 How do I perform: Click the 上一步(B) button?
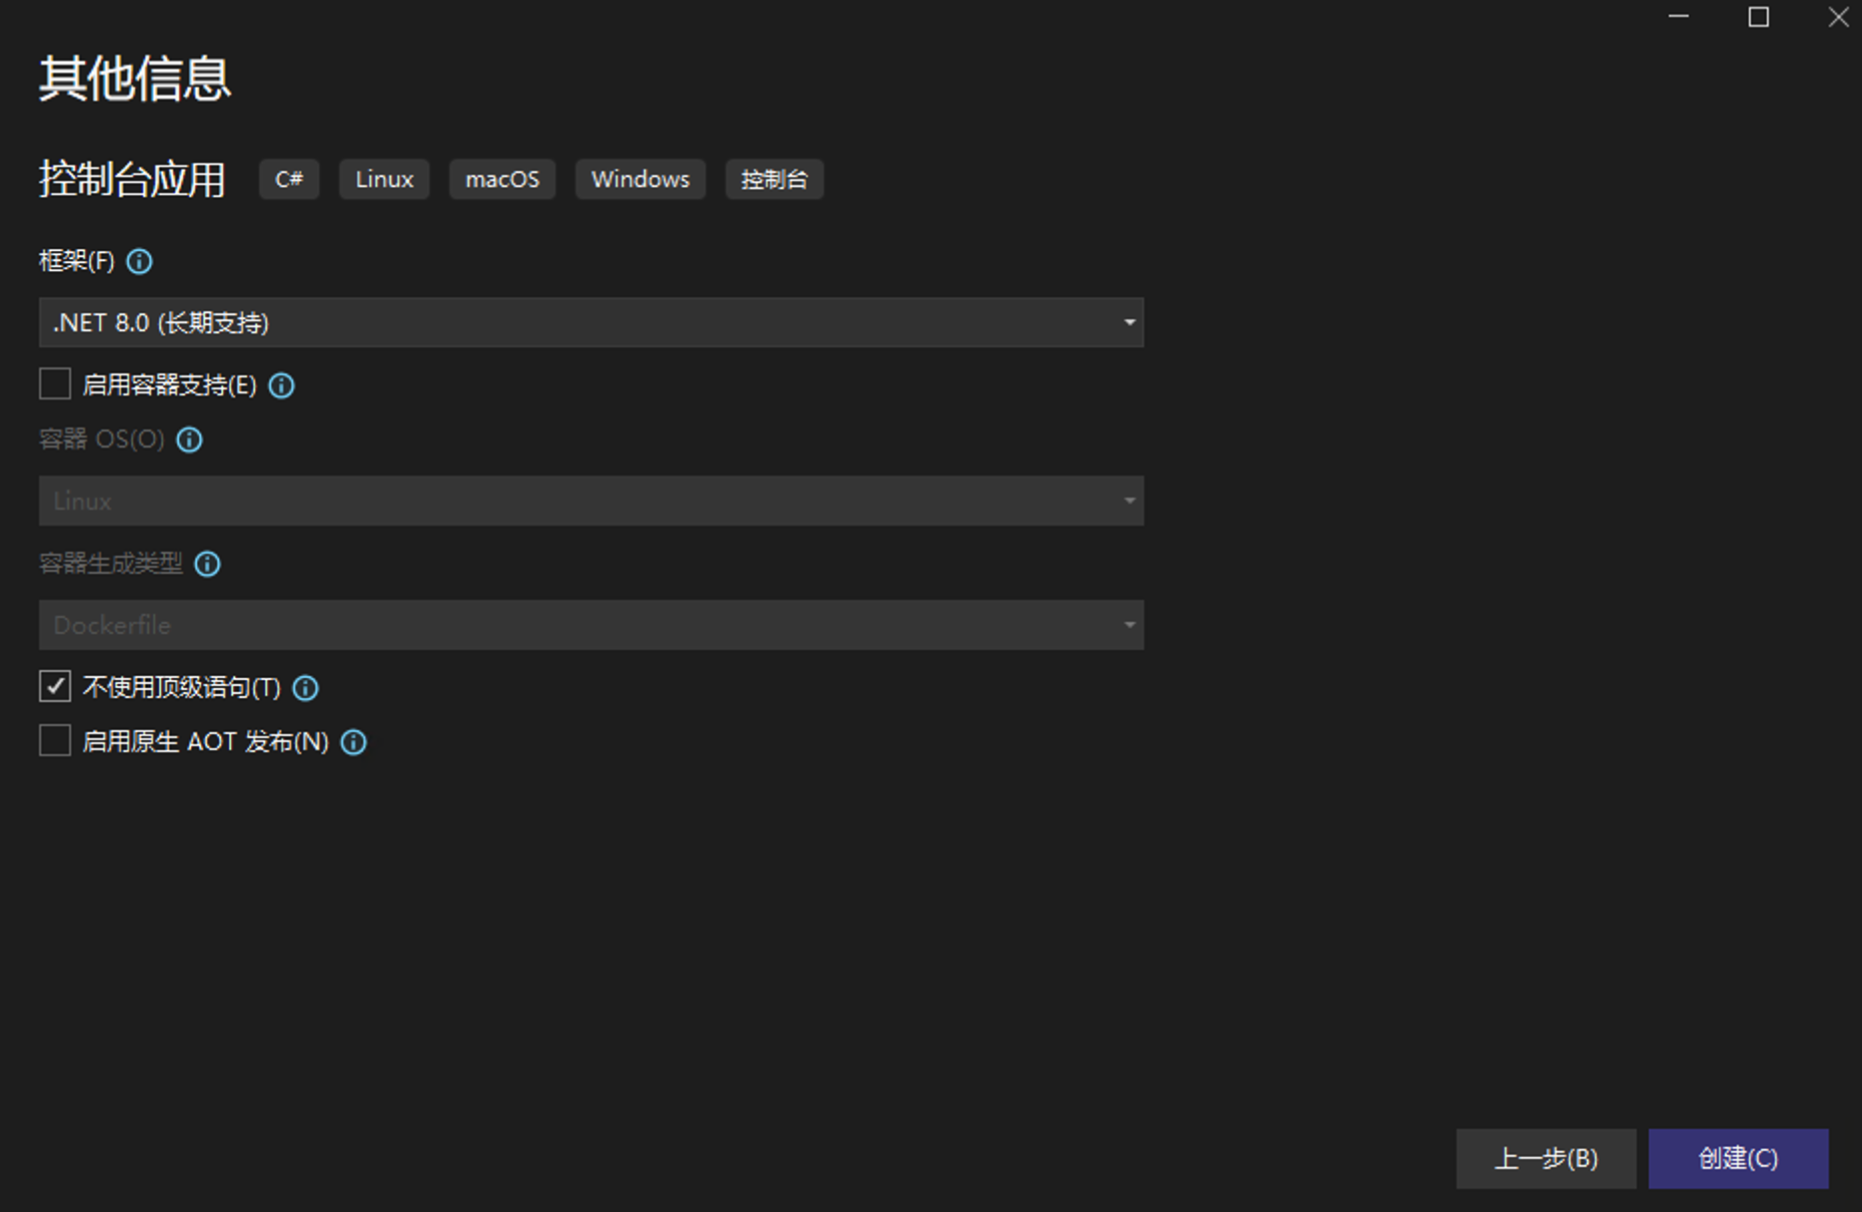[1546, 1158]
